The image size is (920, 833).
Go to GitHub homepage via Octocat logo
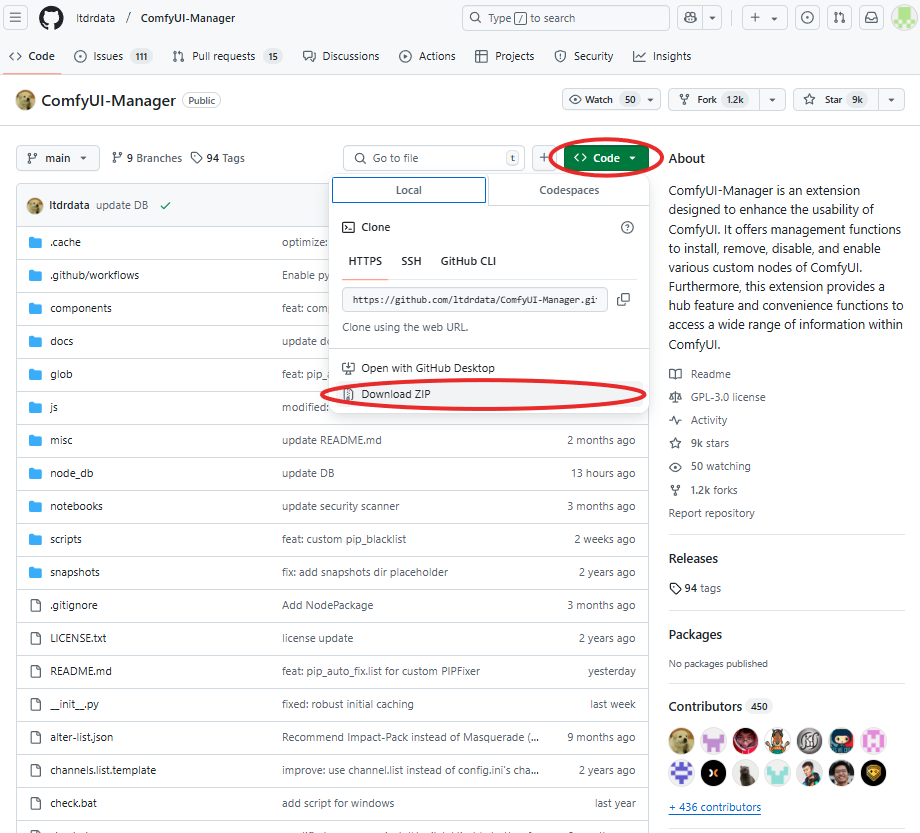(51, 18)
